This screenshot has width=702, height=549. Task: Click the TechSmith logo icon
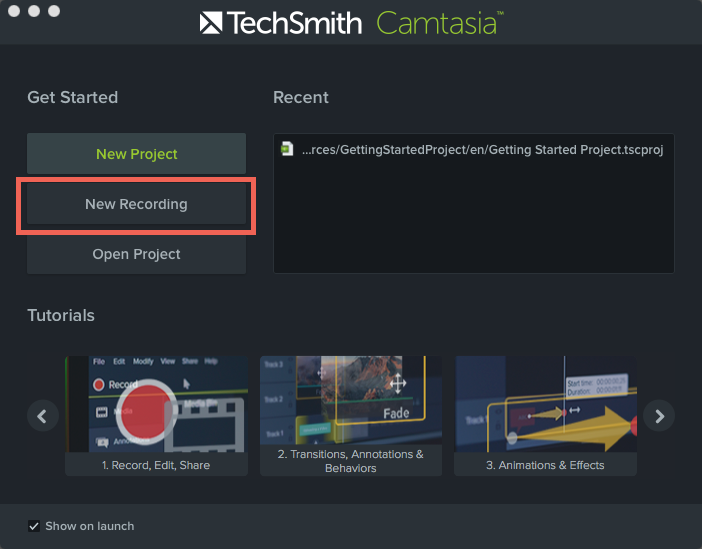[x=211, y=22]
